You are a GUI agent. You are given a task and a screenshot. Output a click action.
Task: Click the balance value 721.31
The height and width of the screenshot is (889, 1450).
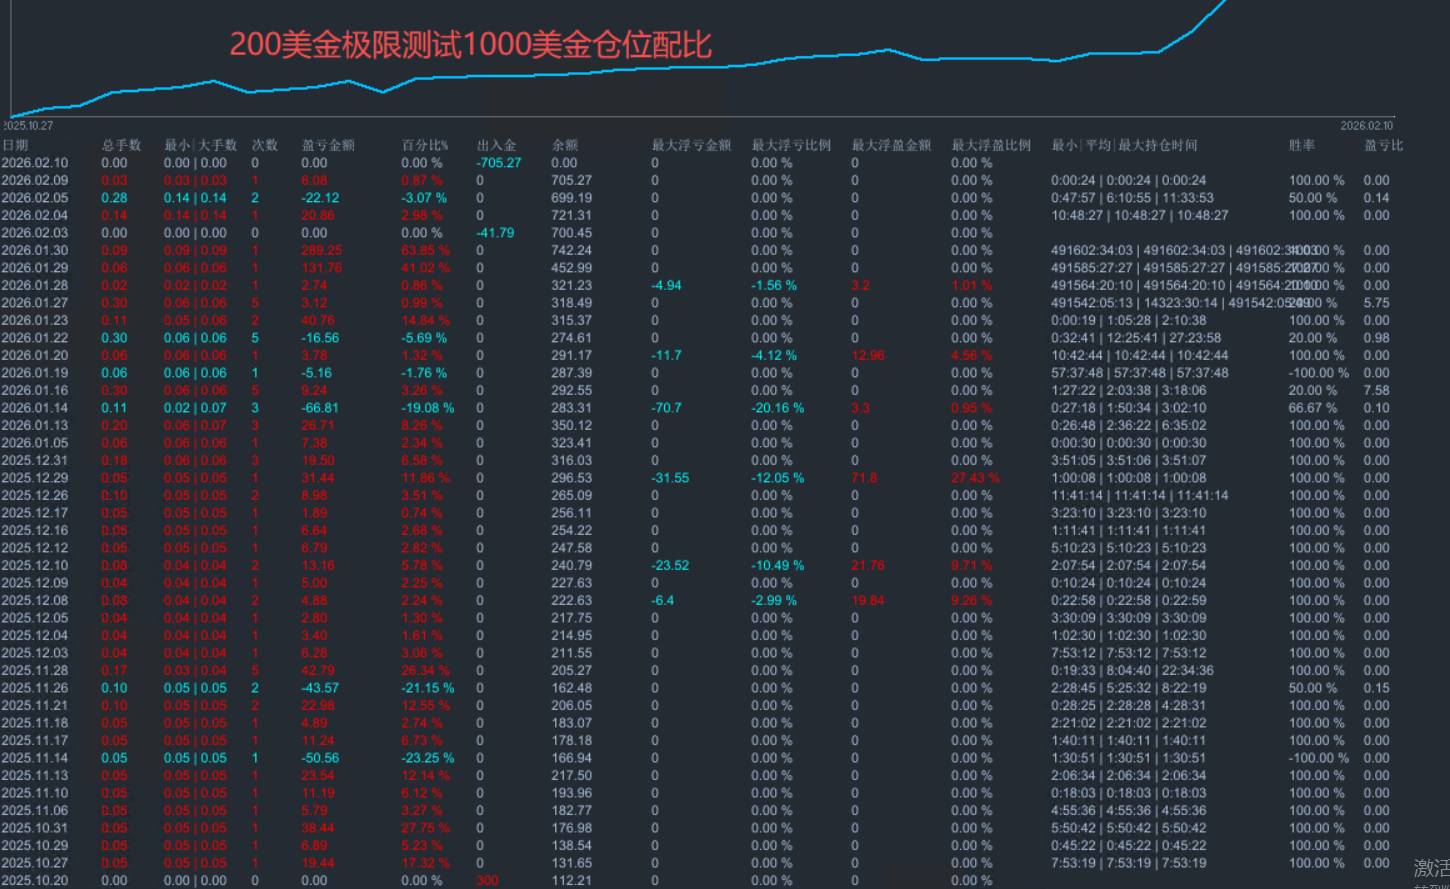pyautogui.click(x=571, y=215)
